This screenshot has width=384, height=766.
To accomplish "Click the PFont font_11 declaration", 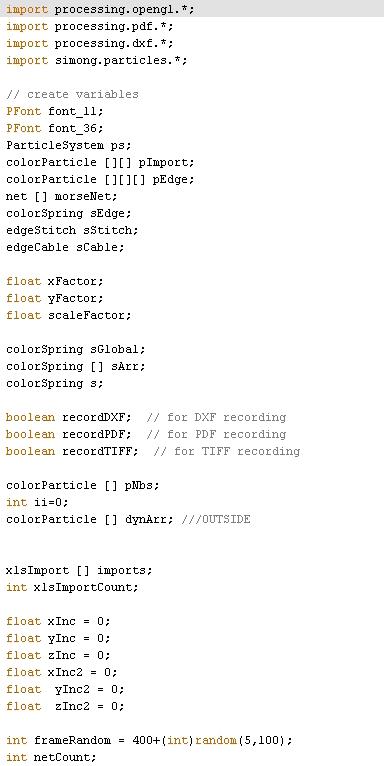I will click(x=55, y=111).
